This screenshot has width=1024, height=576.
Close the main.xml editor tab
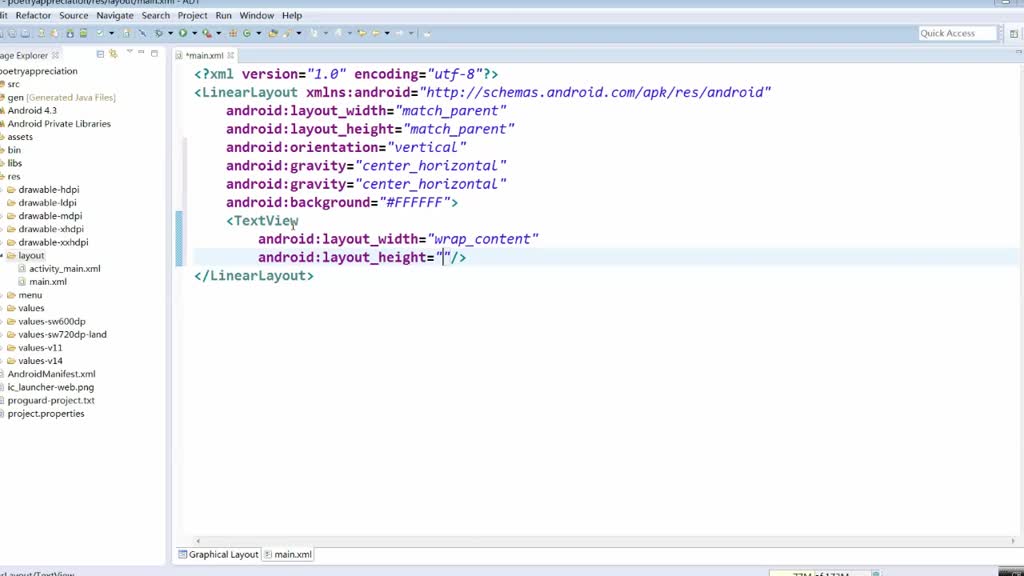pos(231,56)
